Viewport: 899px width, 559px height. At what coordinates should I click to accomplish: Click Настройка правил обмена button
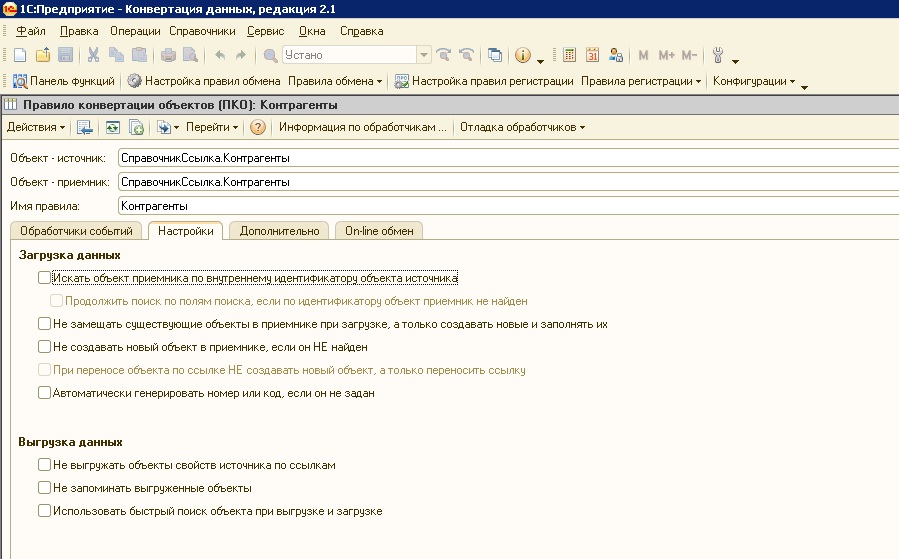(204, 81)
